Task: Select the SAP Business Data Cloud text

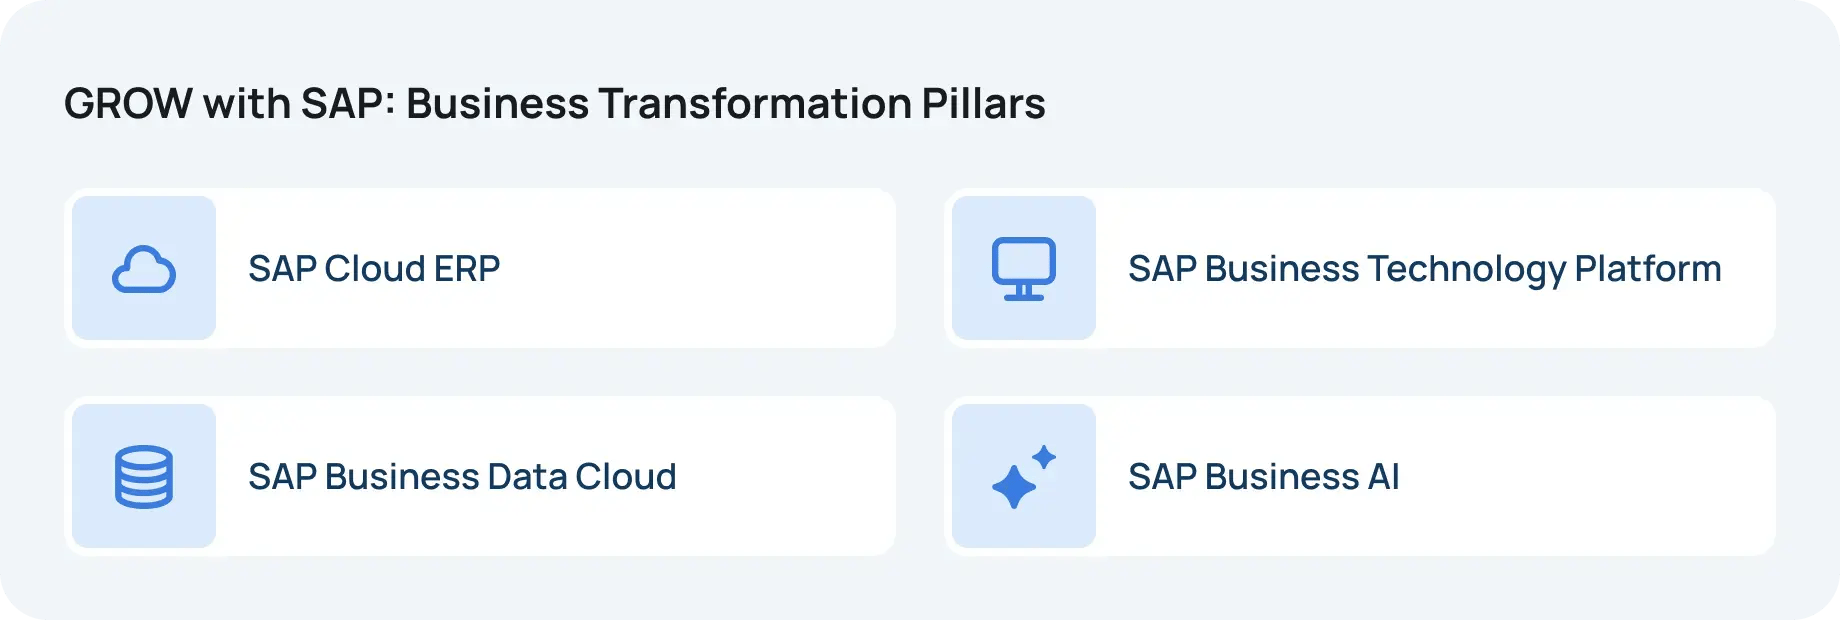Action: 462,477
